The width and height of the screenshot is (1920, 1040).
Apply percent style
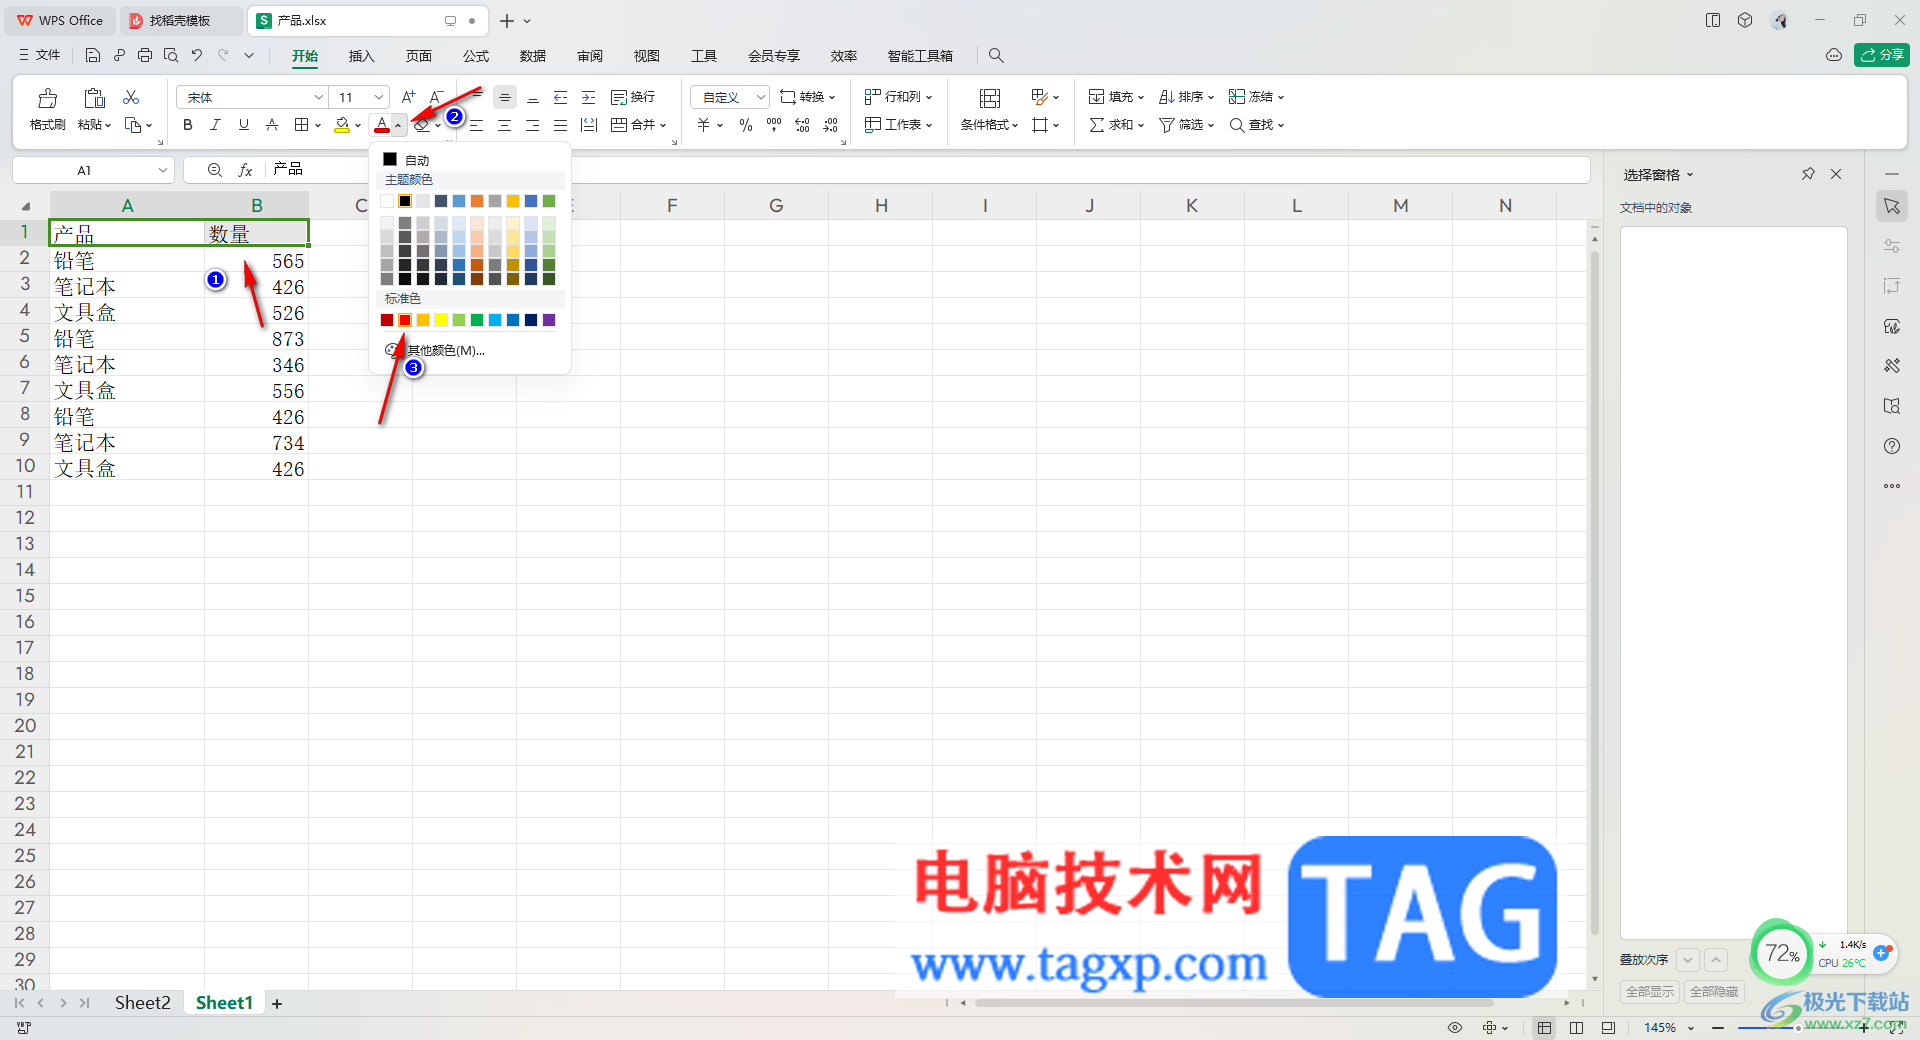click(746, 125)
